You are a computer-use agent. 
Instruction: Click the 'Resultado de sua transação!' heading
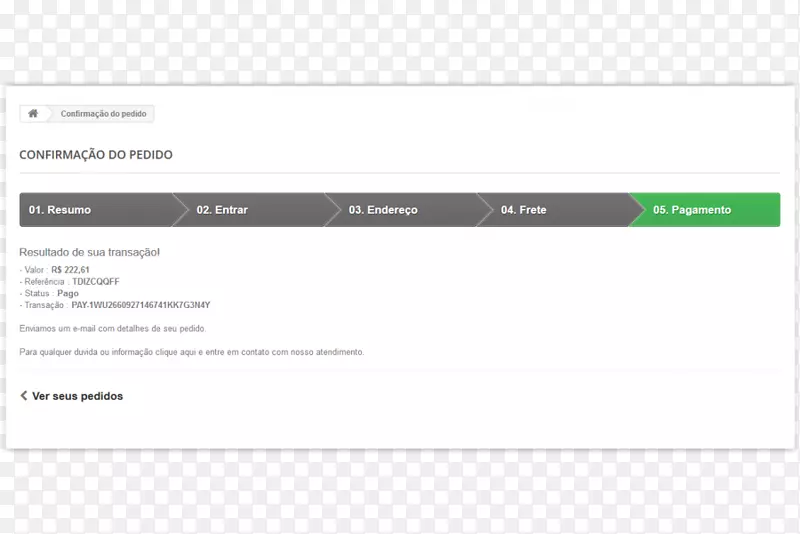click(90, 252)
